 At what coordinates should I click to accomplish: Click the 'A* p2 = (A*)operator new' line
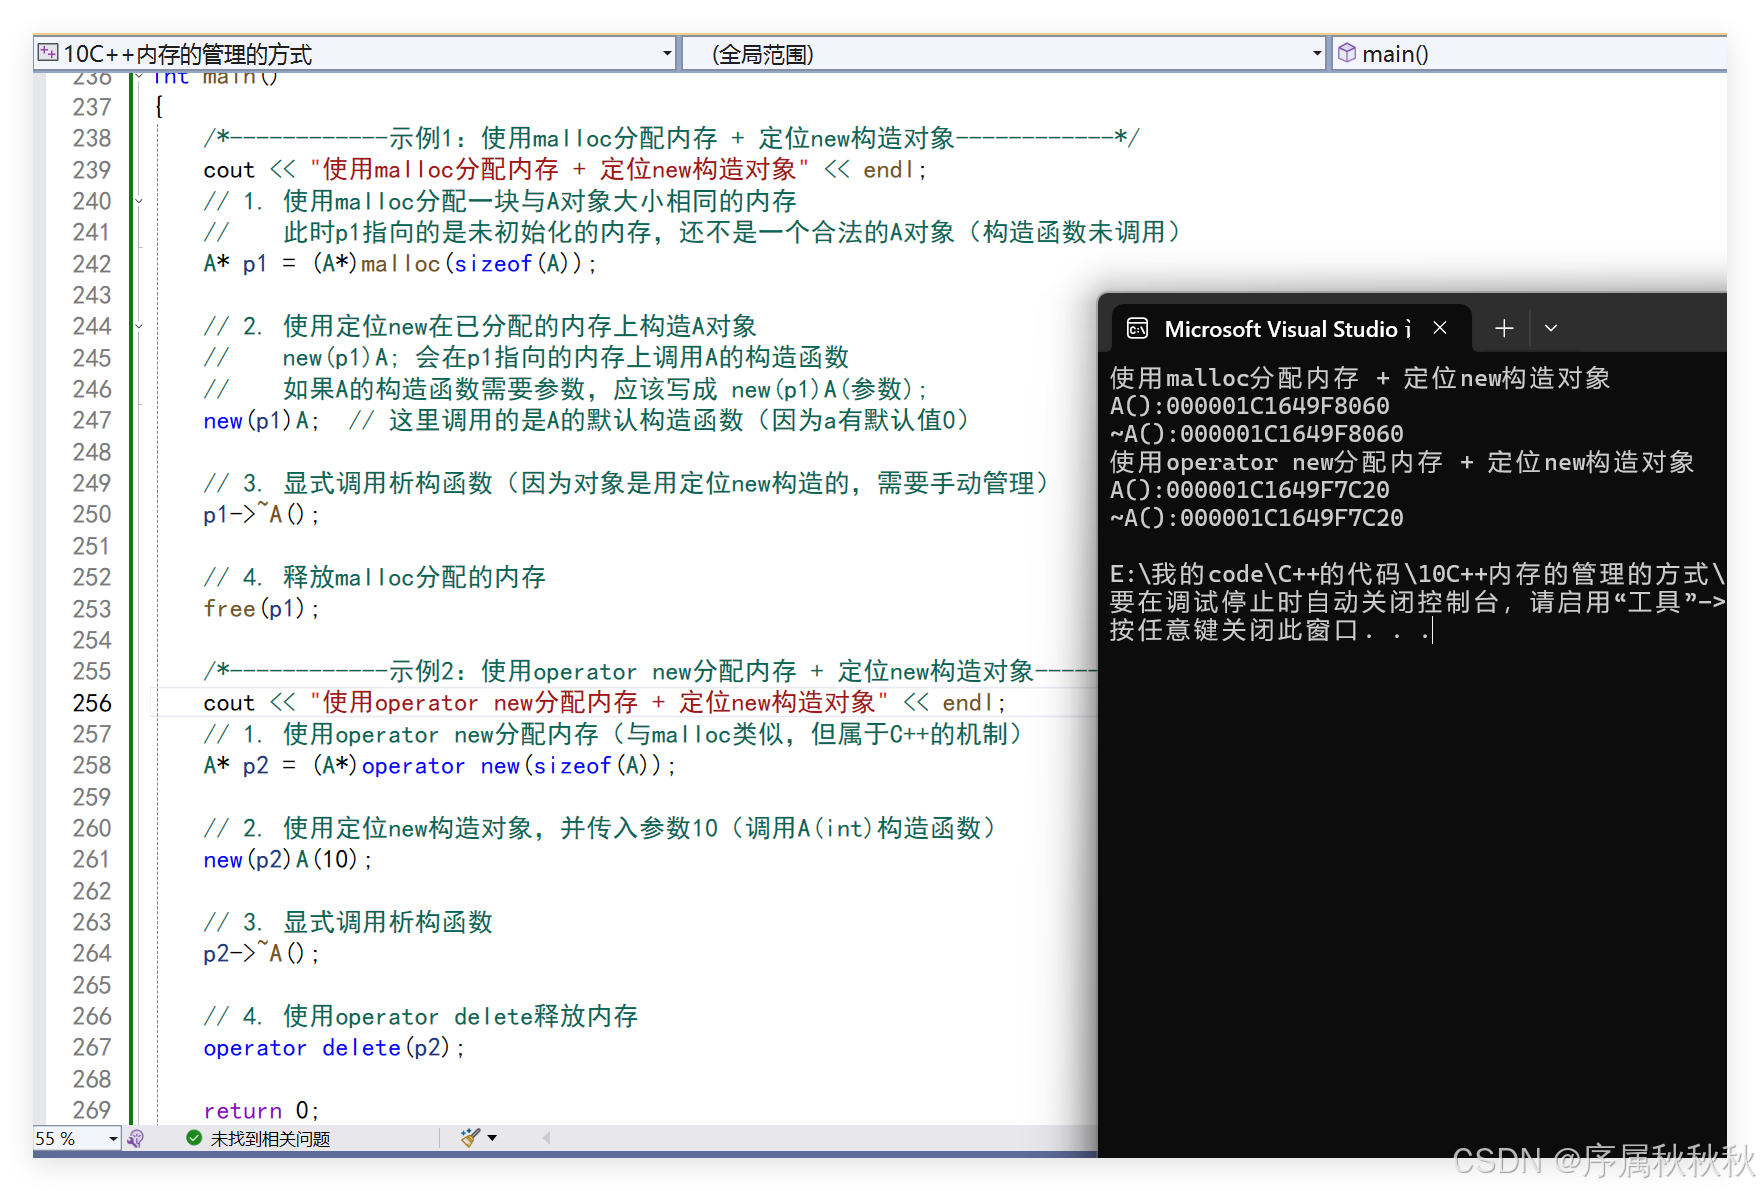(x=440, y=766)
